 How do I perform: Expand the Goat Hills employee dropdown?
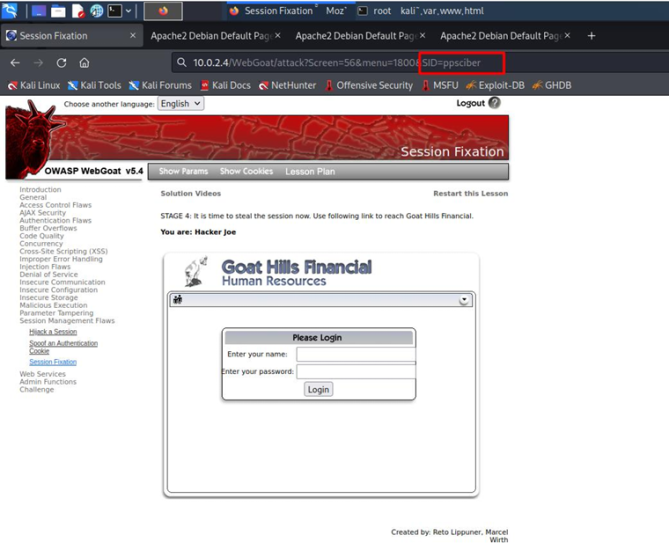point(465,300)
